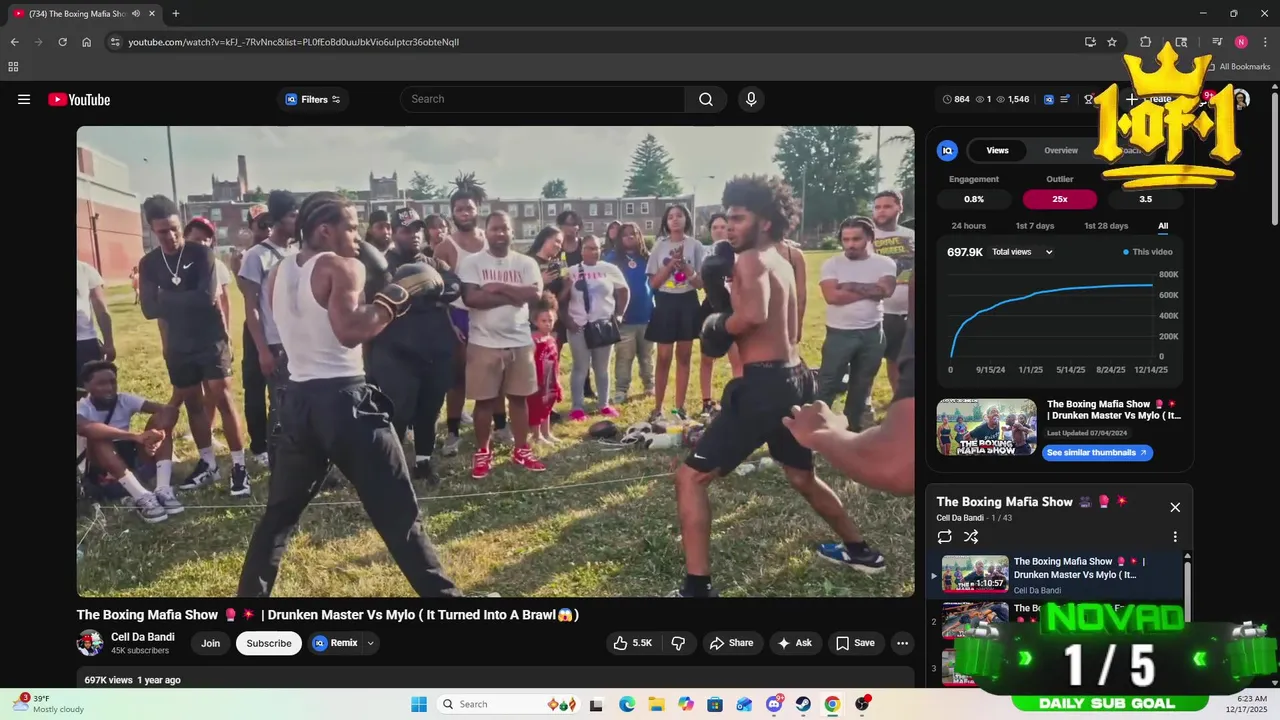The image size is (1280, 720).
Task: Click the 25x Outlier score pill
Action: [x=1060, y=199]
